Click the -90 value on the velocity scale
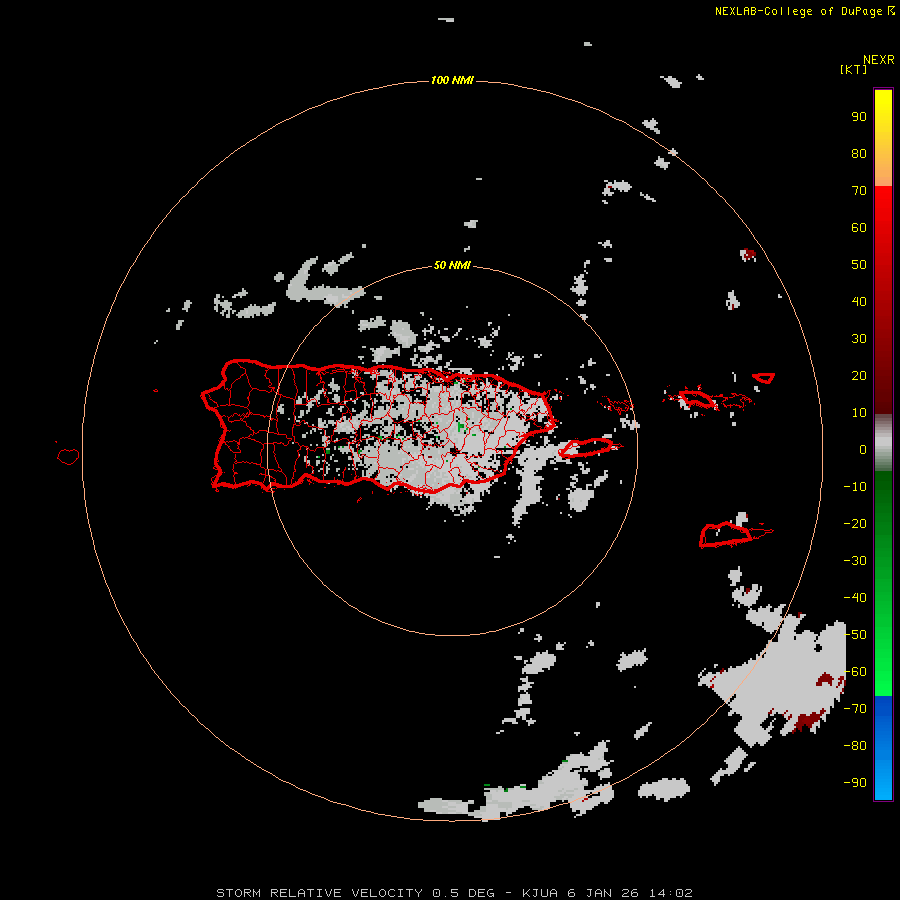 855,782
